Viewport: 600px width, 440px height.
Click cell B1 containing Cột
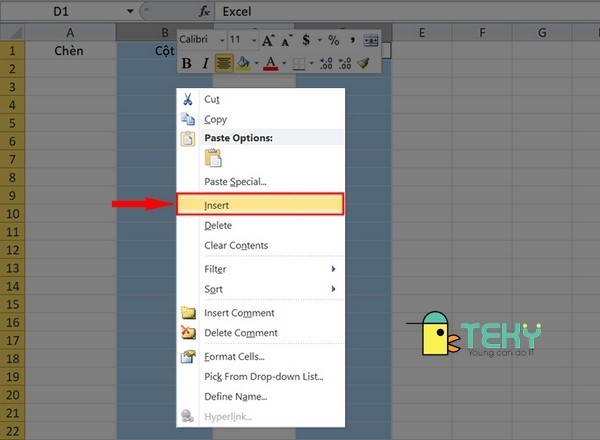coord(165,51)
